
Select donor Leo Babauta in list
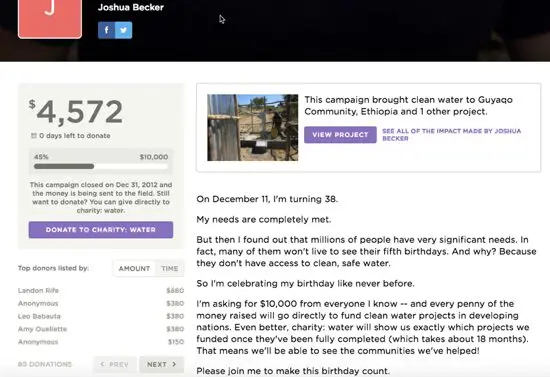point(39,316)
